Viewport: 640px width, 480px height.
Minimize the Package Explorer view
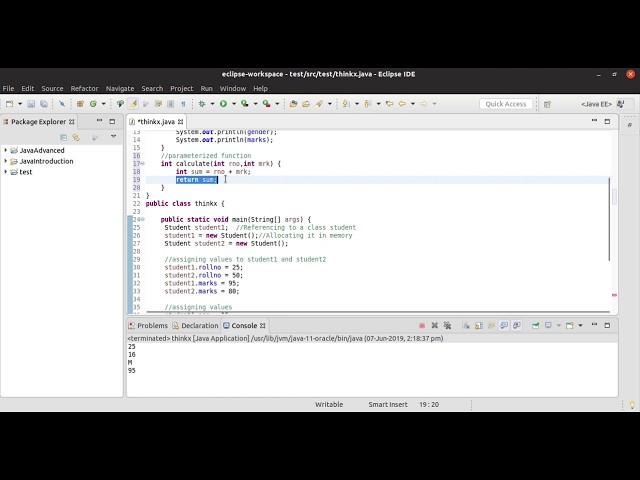[99, 121]
